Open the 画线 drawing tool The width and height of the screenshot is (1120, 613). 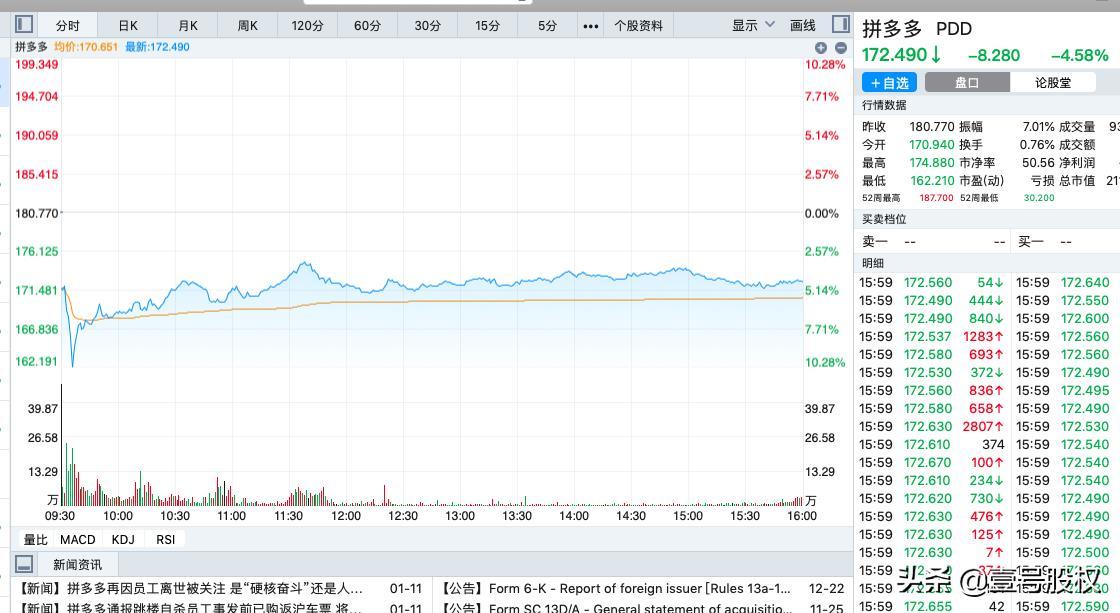[x=803, y=26]
